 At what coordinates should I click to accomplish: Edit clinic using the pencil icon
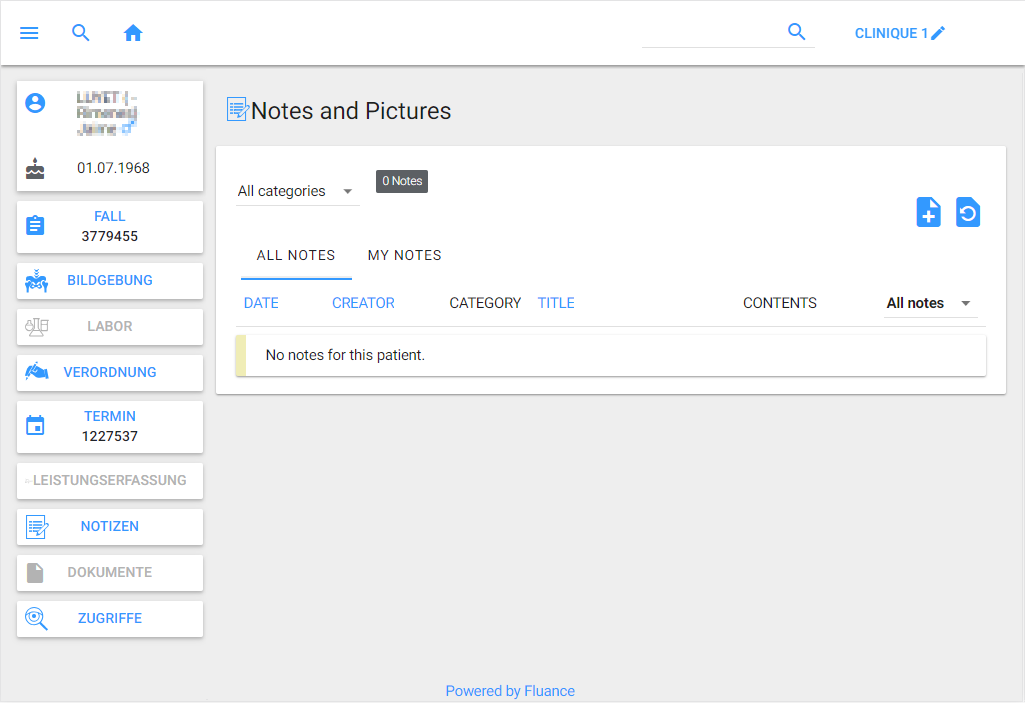coord(938,33)
